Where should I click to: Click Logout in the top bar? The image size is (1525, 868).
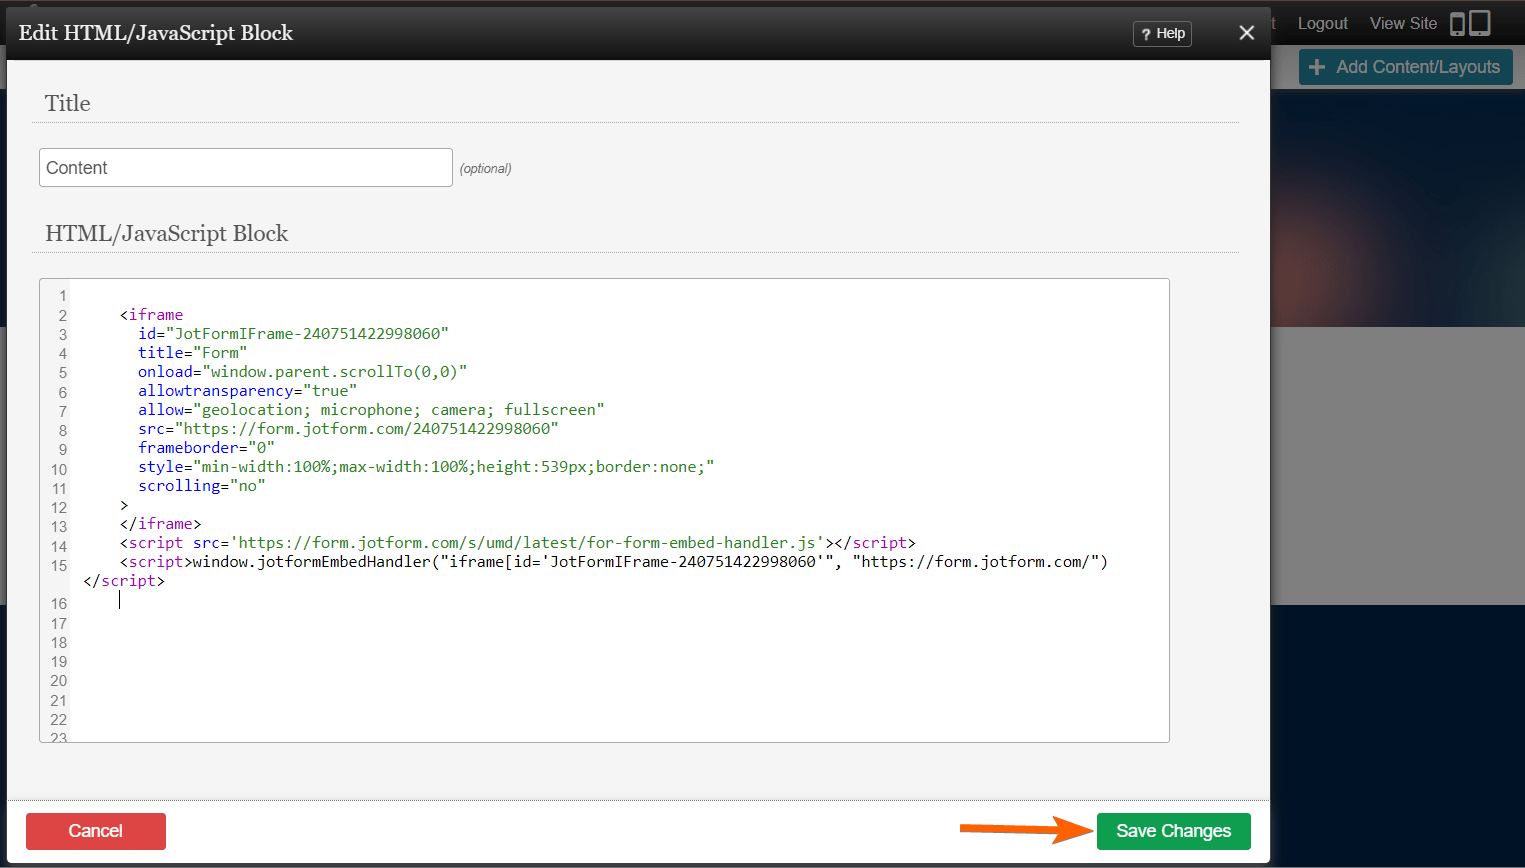coord(1322,22)
